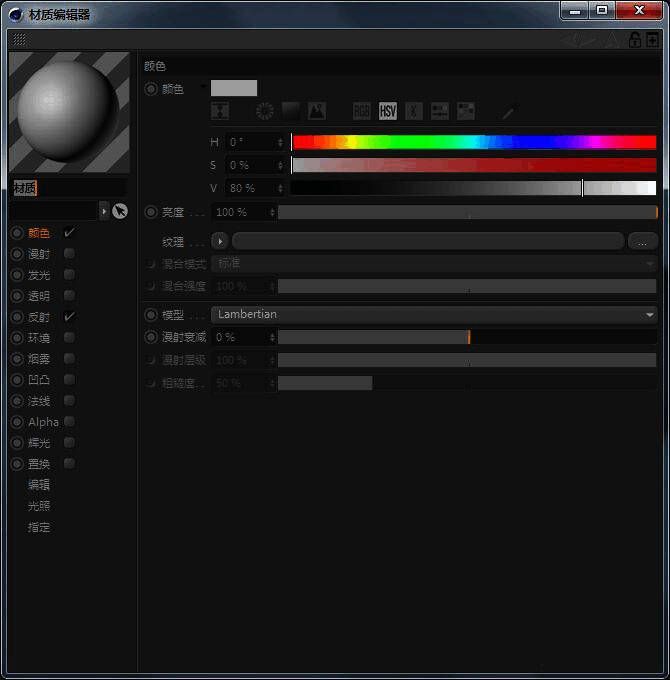Viewport: 670px width, 680px height.
Task: Switch the color sliders to RGB mode
Action: [362, 111]
